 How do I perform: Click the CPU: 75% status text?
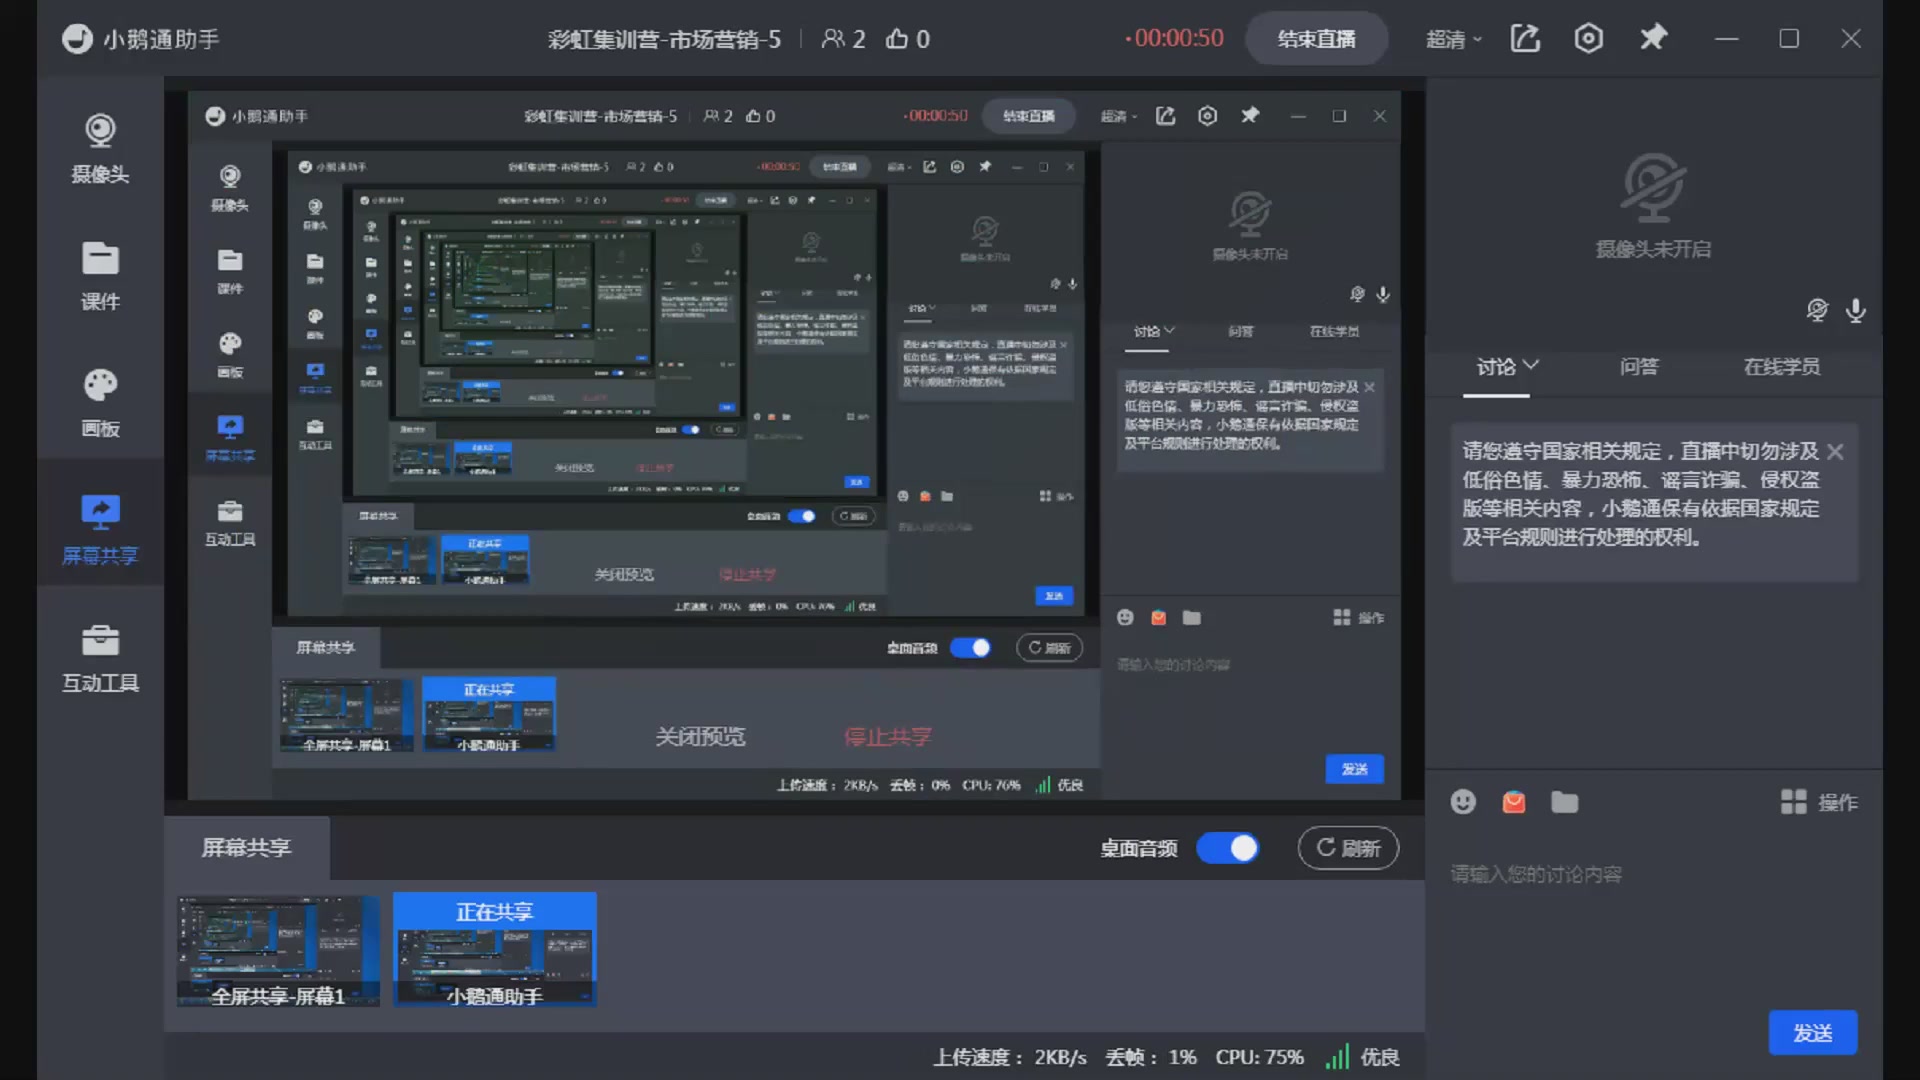point(1259,1057)
